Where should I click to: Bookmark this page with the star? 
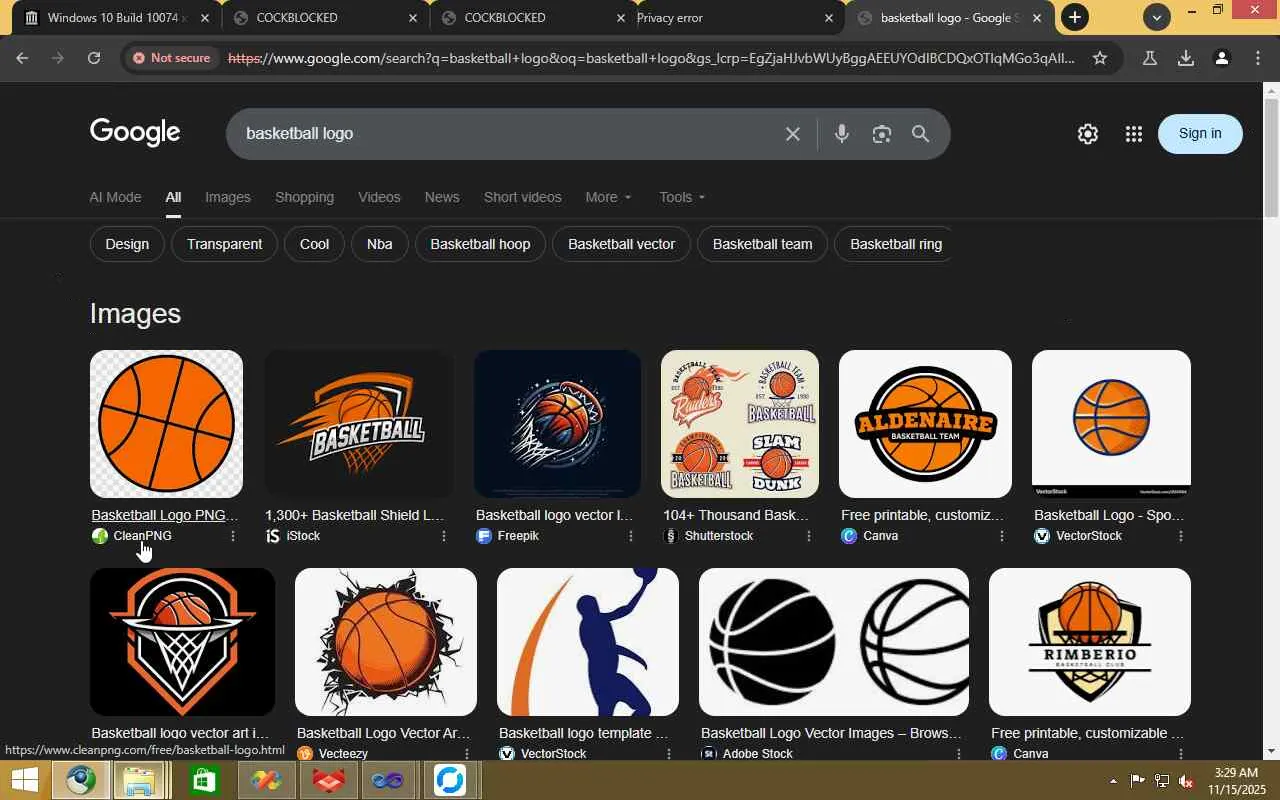tap(1100, 58)
